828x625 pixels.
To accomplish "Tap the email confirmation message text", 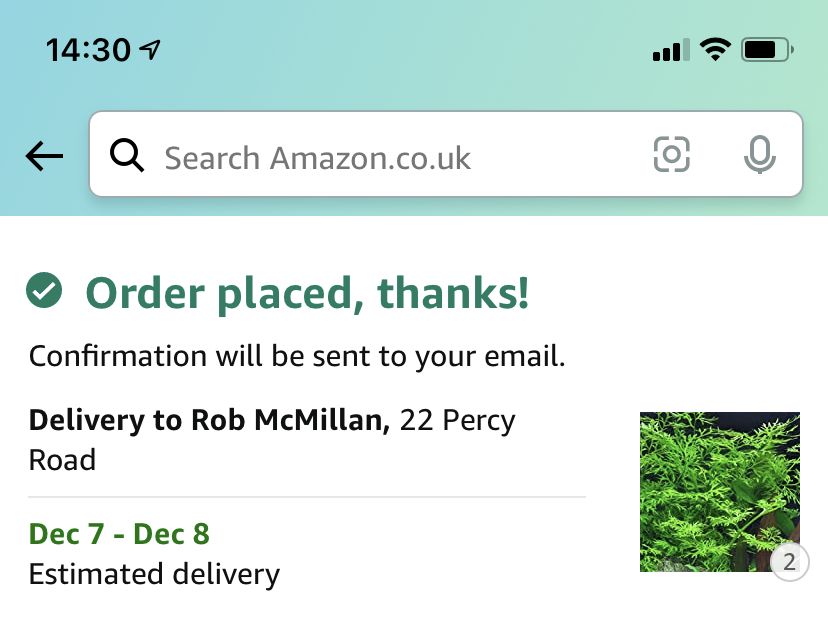I will (297, 356).
